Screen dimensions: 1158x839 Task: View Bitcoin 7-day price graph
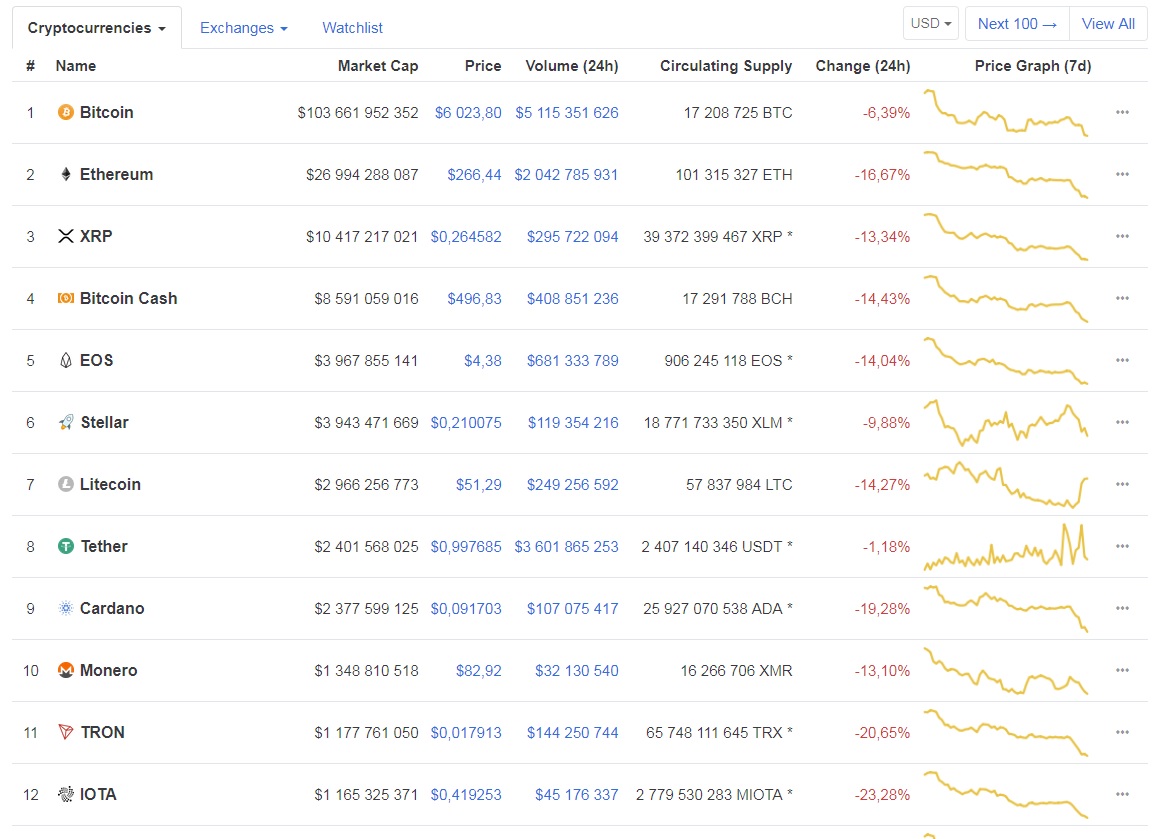(1006, 112)
